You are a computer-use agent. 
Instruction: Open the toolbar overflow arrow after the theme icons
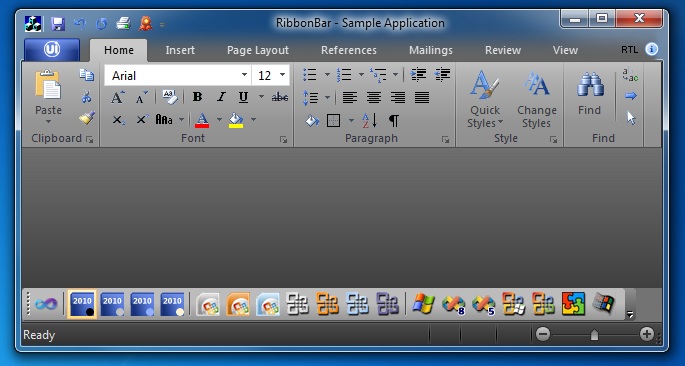tap(630, 314)
